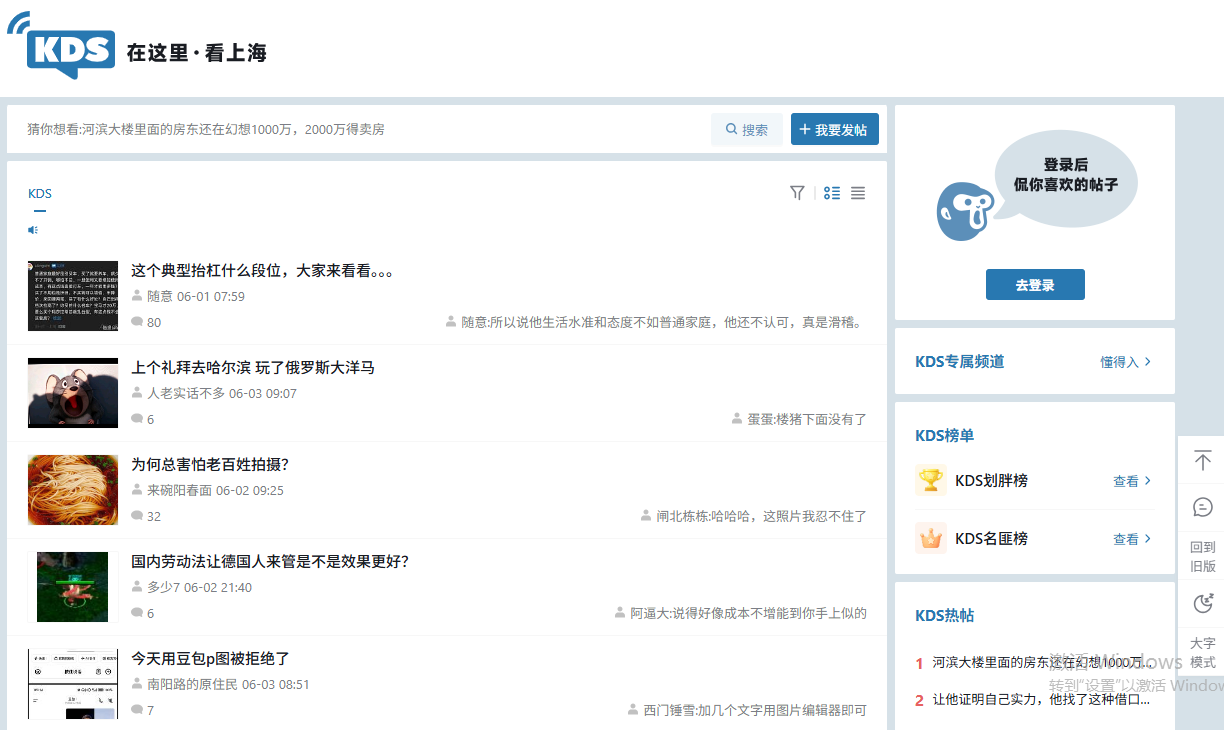
Task: Jump back to top with arrow icon
Action: (1203, 461)
